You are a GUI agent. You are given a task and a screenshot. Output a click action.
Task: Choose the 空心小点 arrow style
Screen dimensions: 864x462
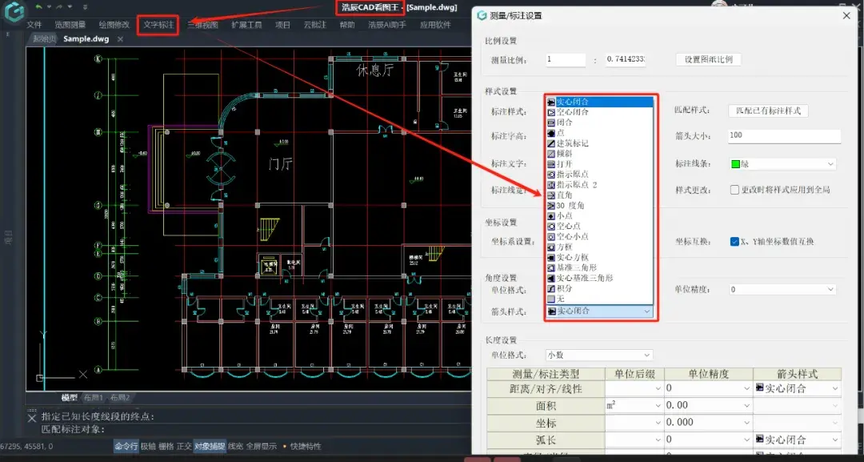pos(600,237)
